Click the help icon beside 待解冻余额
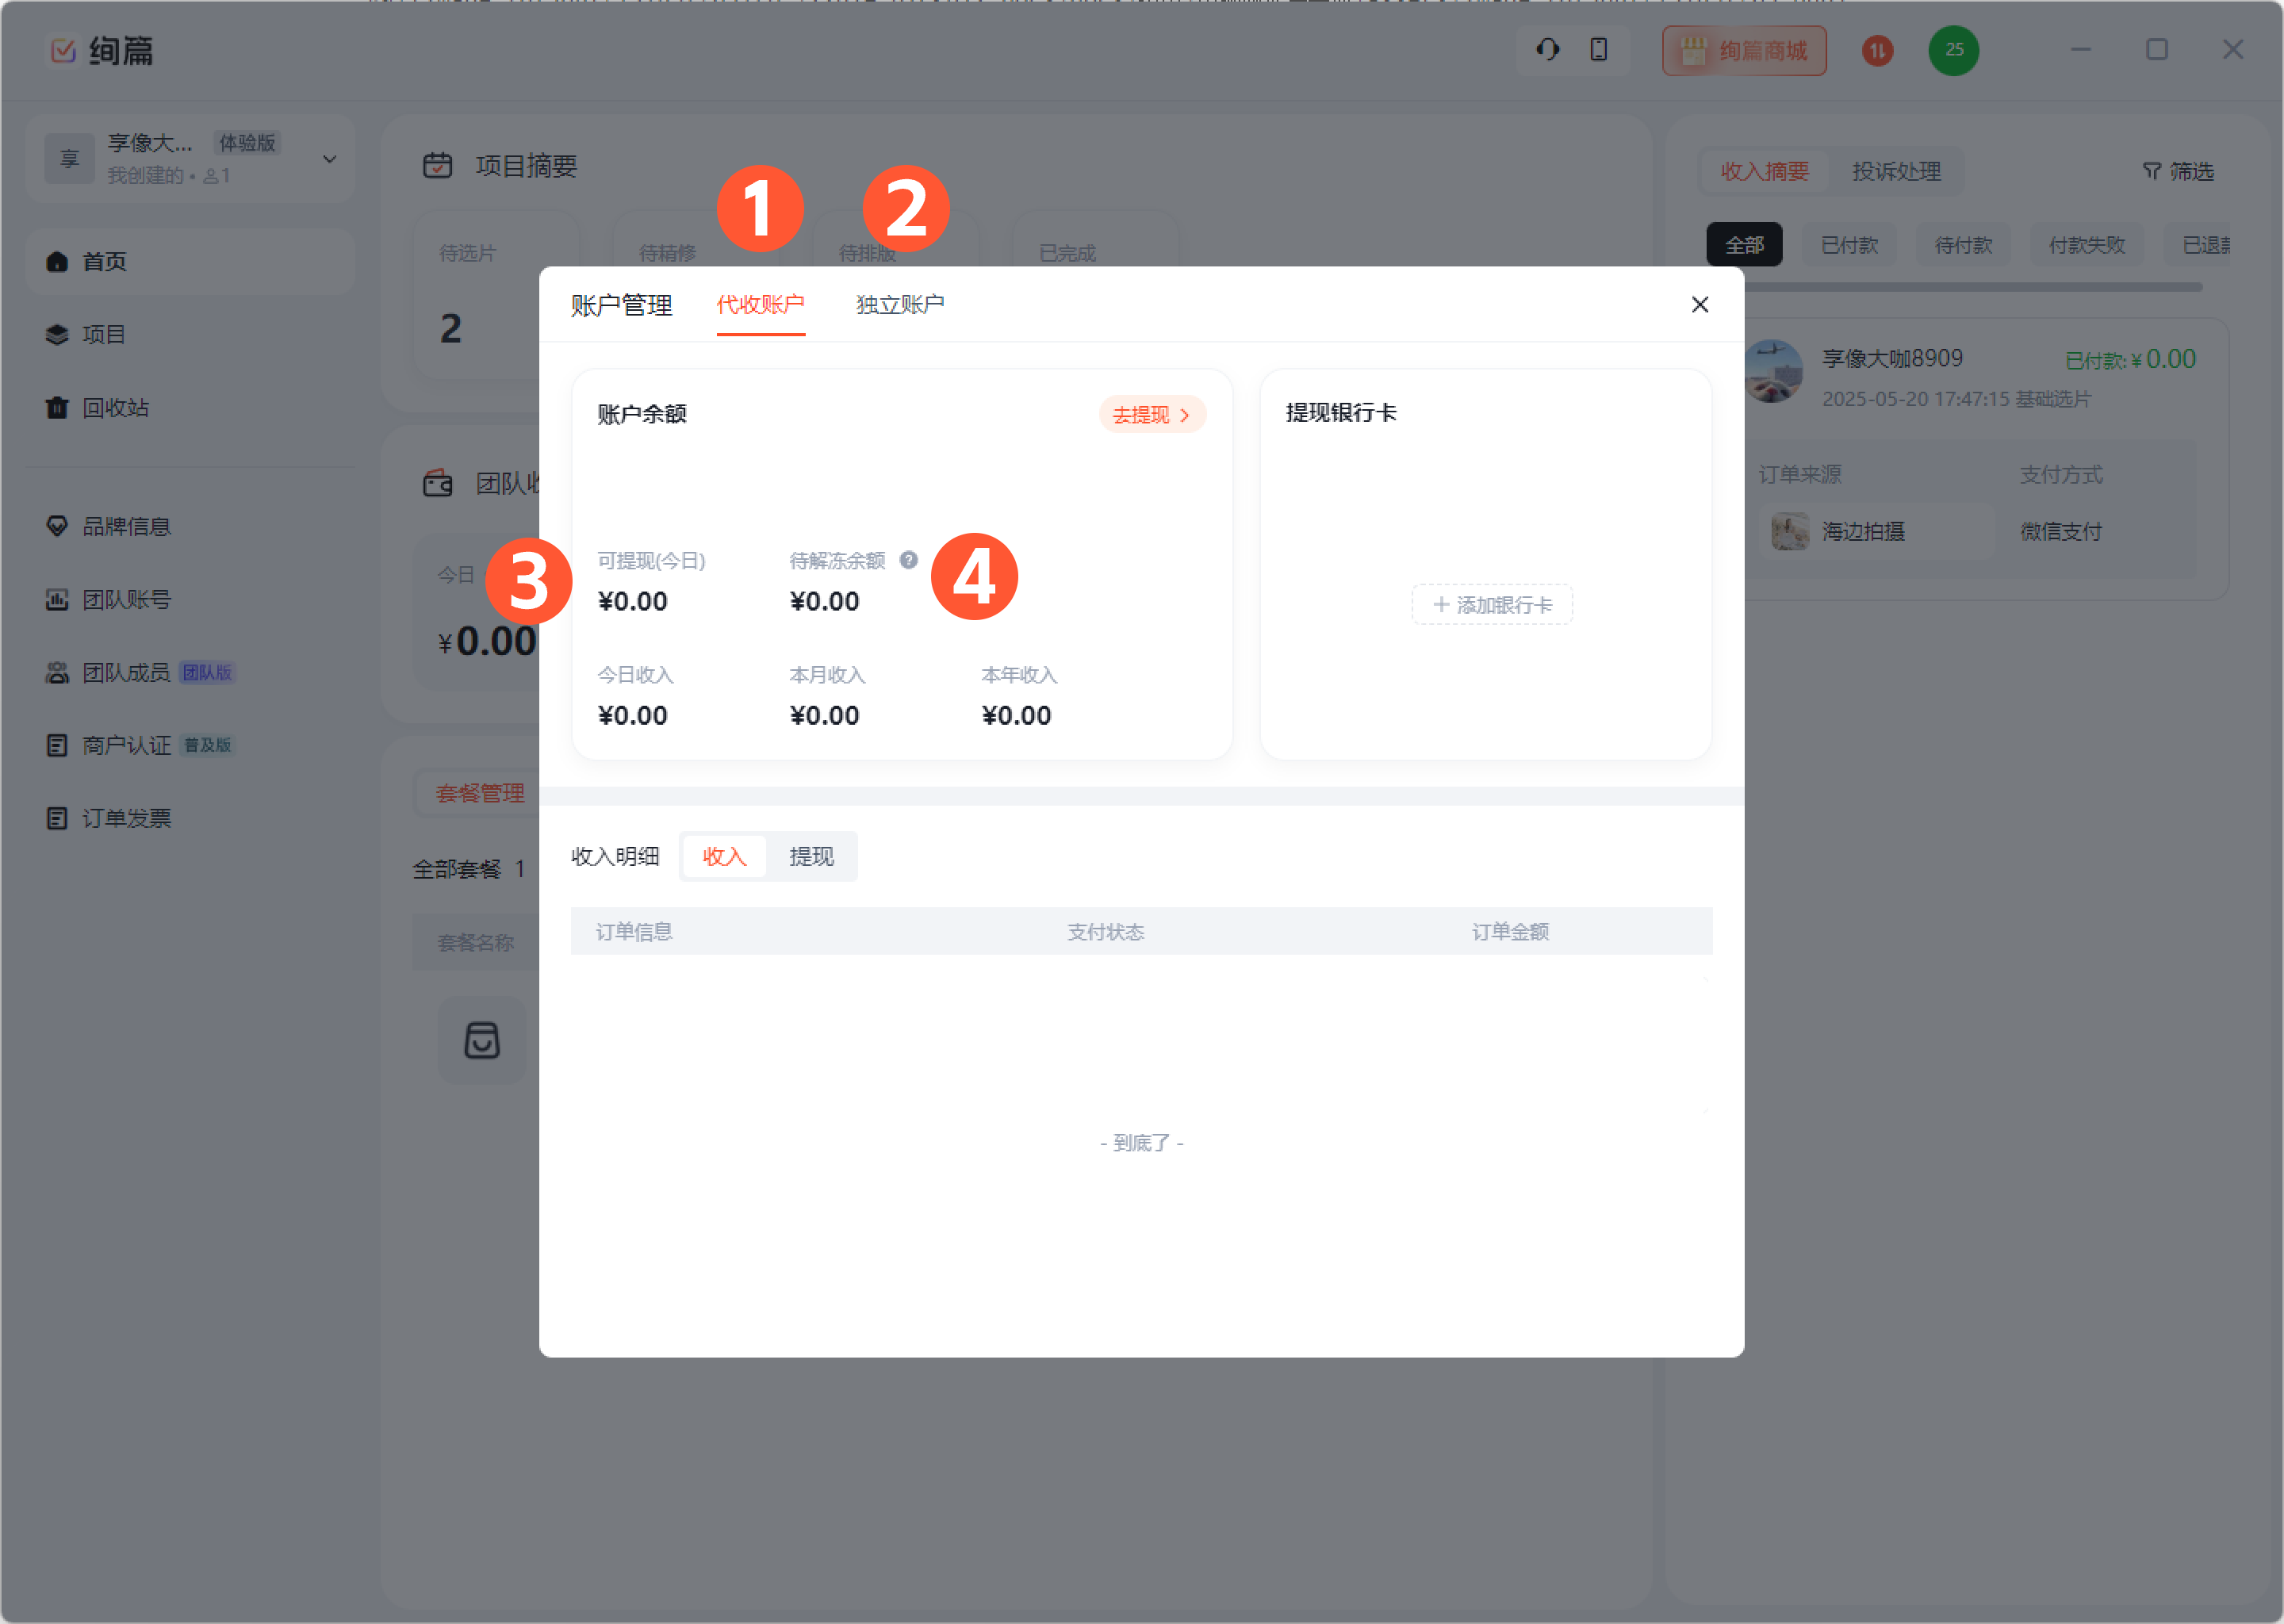2284x1624 pixels. [x=908, y=560]
